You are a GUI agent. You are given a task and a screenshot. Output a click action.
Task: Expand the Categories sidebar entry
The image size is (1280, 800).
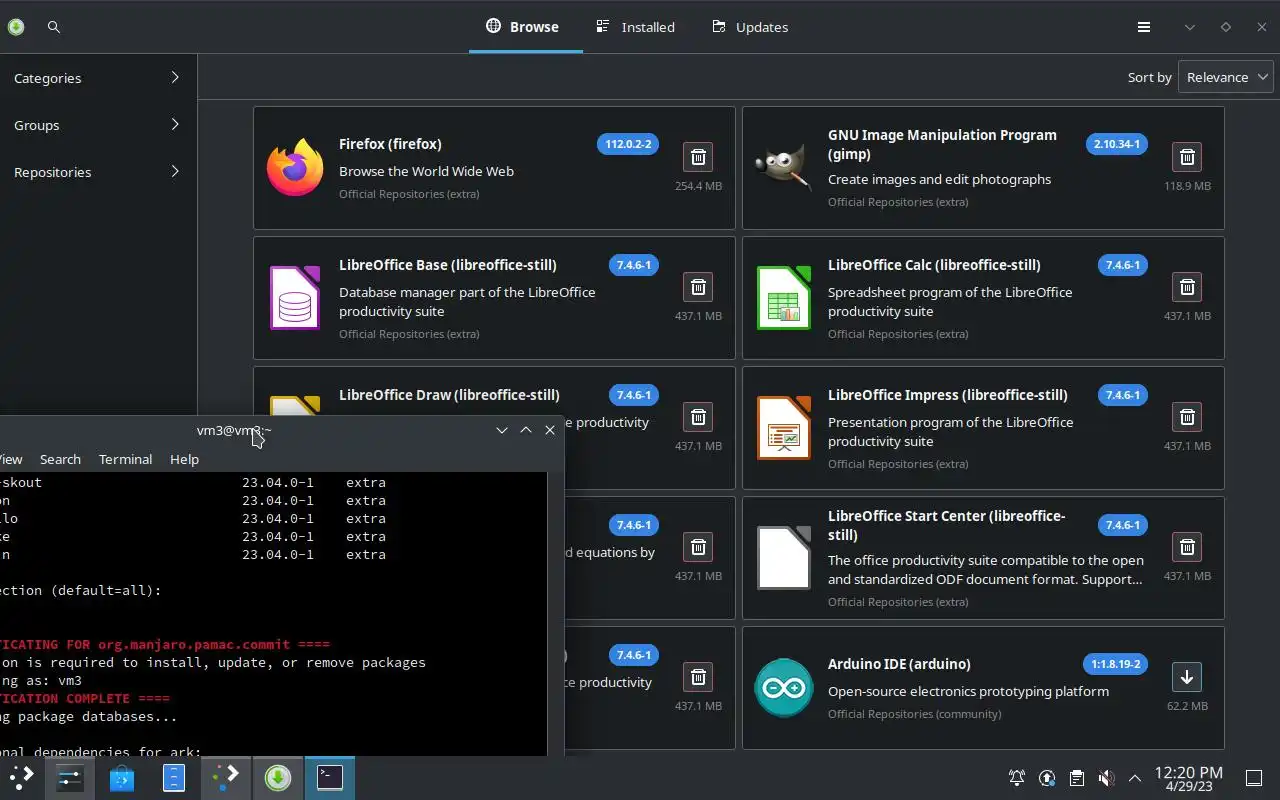coord(97,78)
